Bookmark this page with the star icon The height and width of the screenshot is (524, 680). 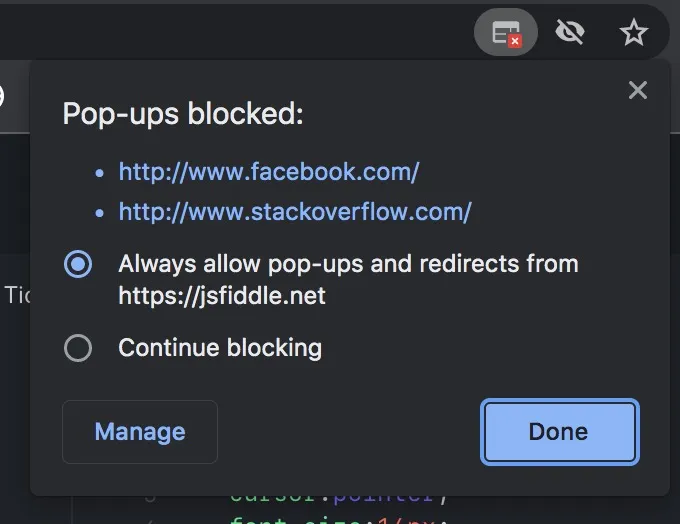634,33
